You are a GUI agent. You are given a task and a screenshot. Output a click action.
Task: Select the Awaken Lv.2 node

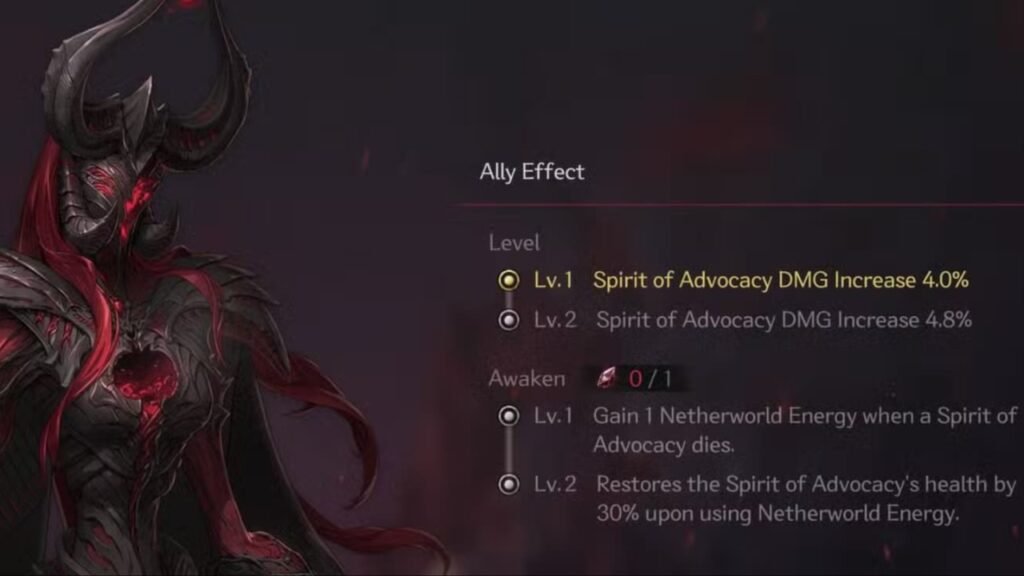[509, 485]
